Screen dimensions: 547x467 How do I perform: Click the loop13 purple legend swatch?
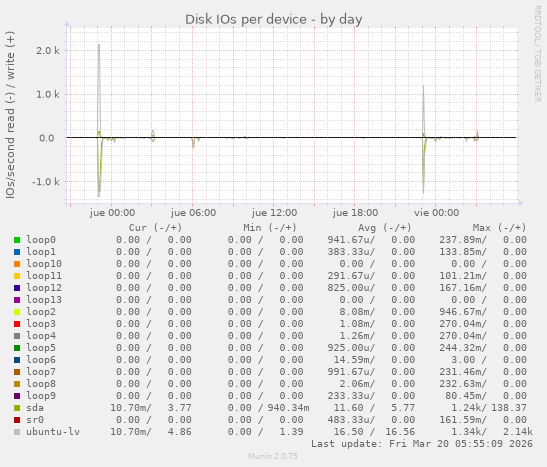(x=17, y=300)
